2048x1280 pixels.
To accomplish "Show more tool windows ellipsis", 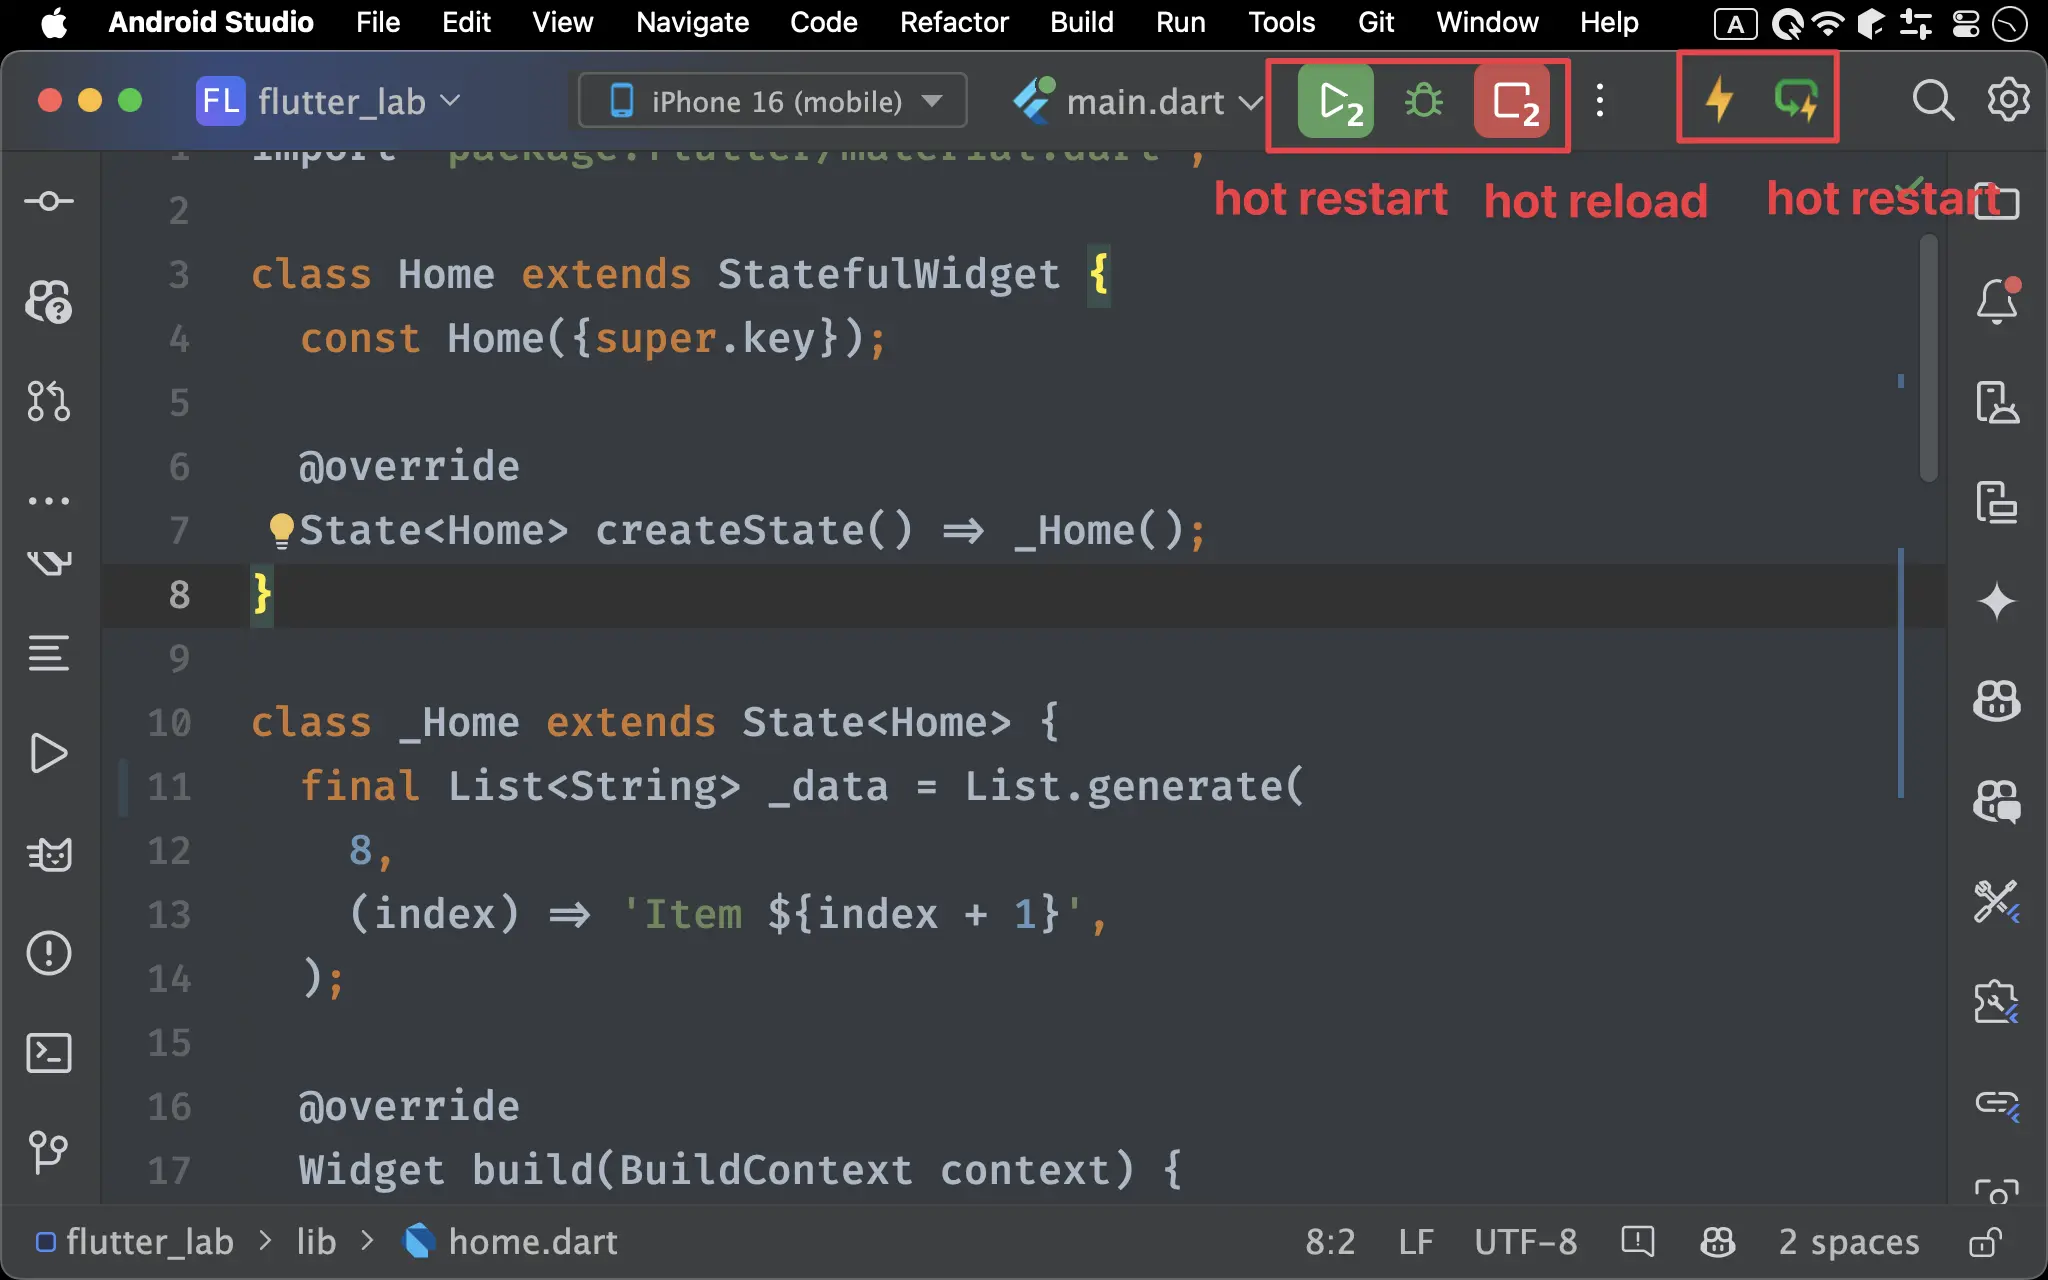I will pos(49,500).
